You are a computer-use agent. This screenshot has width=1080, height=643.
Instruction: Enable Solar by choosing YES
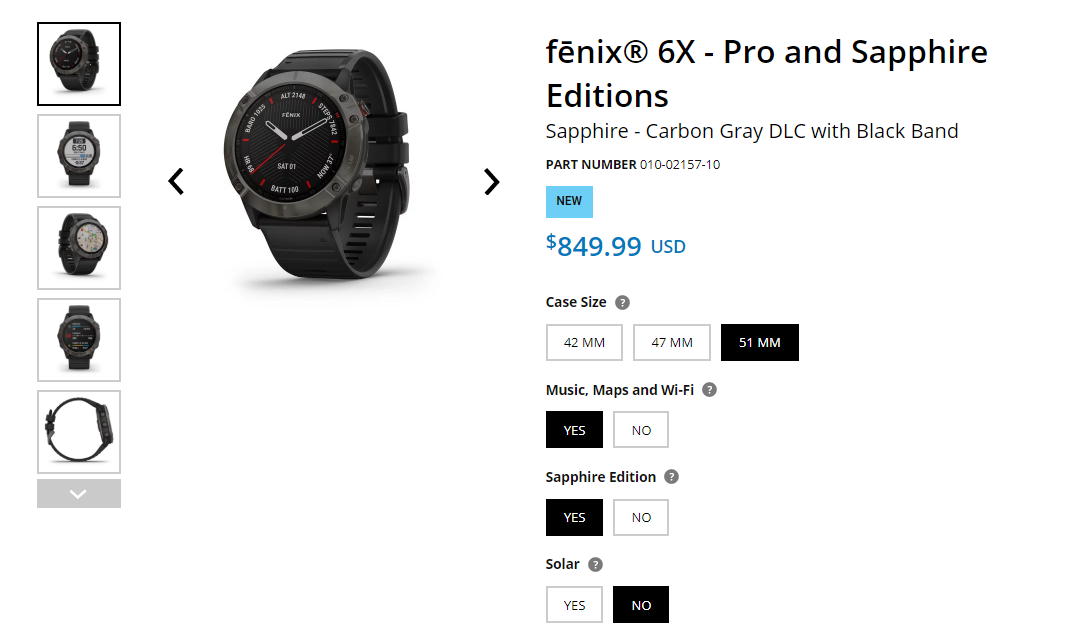tap(574, 605)
